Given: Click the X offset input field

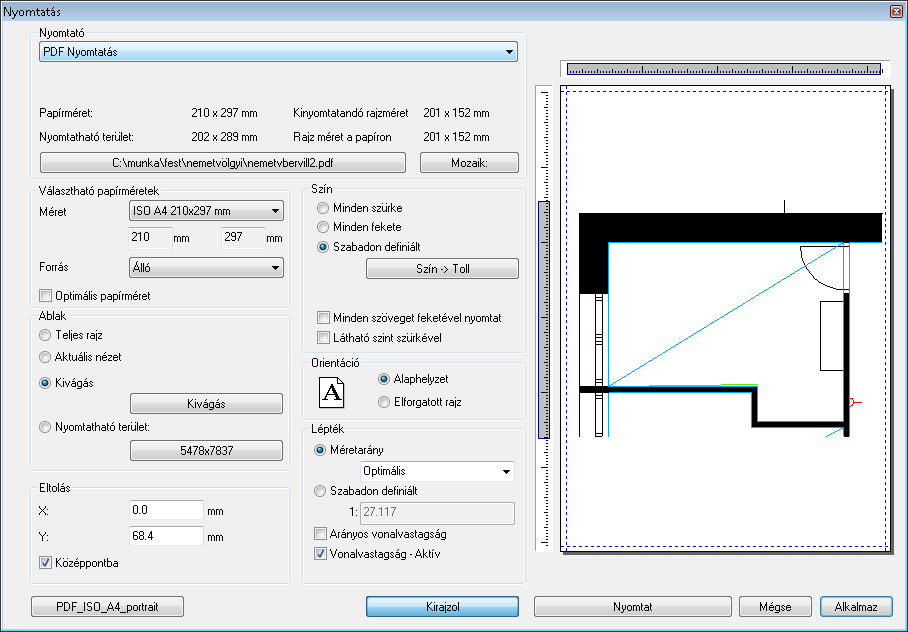Looking at the screenshot, I should (166, 510).
